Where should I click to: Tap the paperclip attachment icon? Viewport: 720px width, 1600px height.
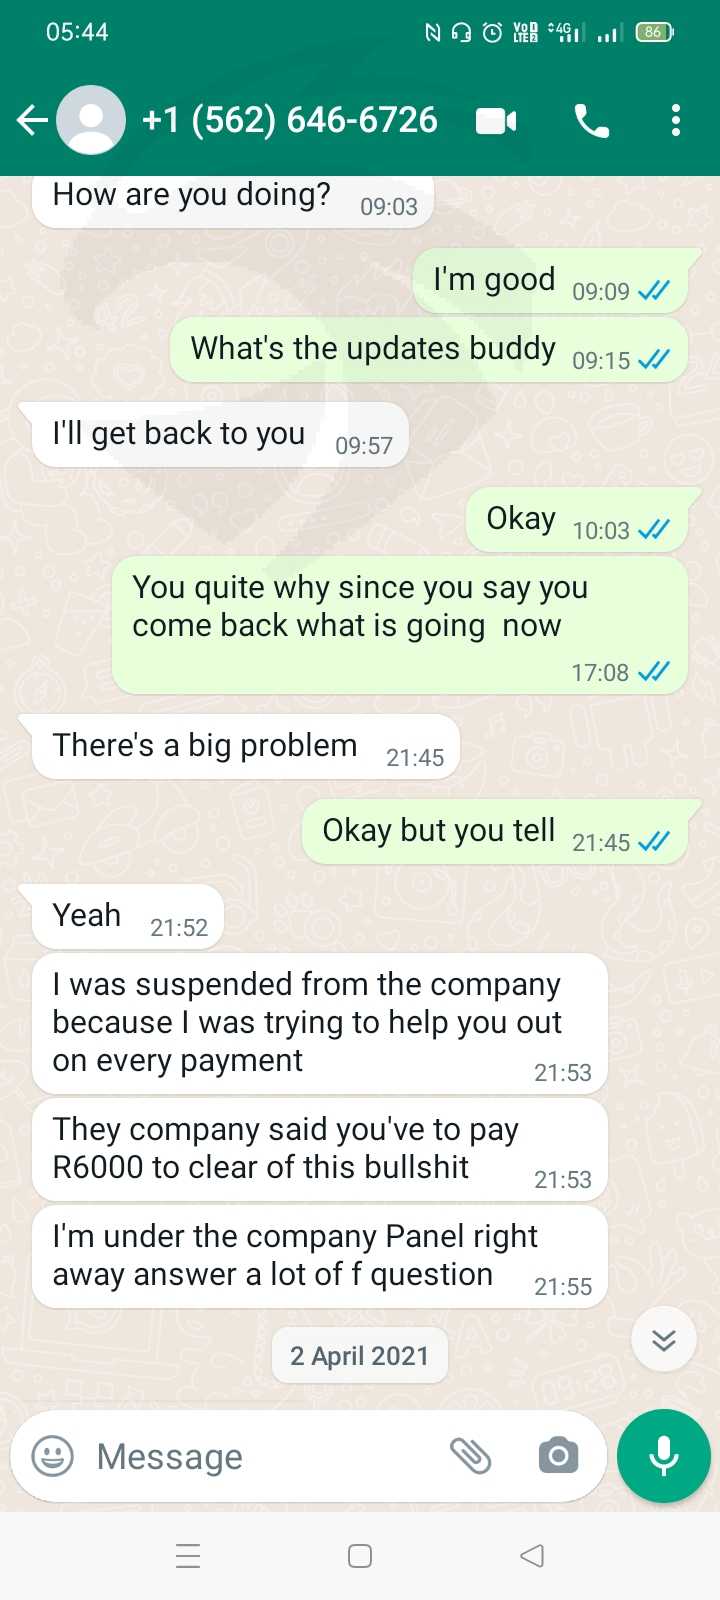tap(470, 1456)
